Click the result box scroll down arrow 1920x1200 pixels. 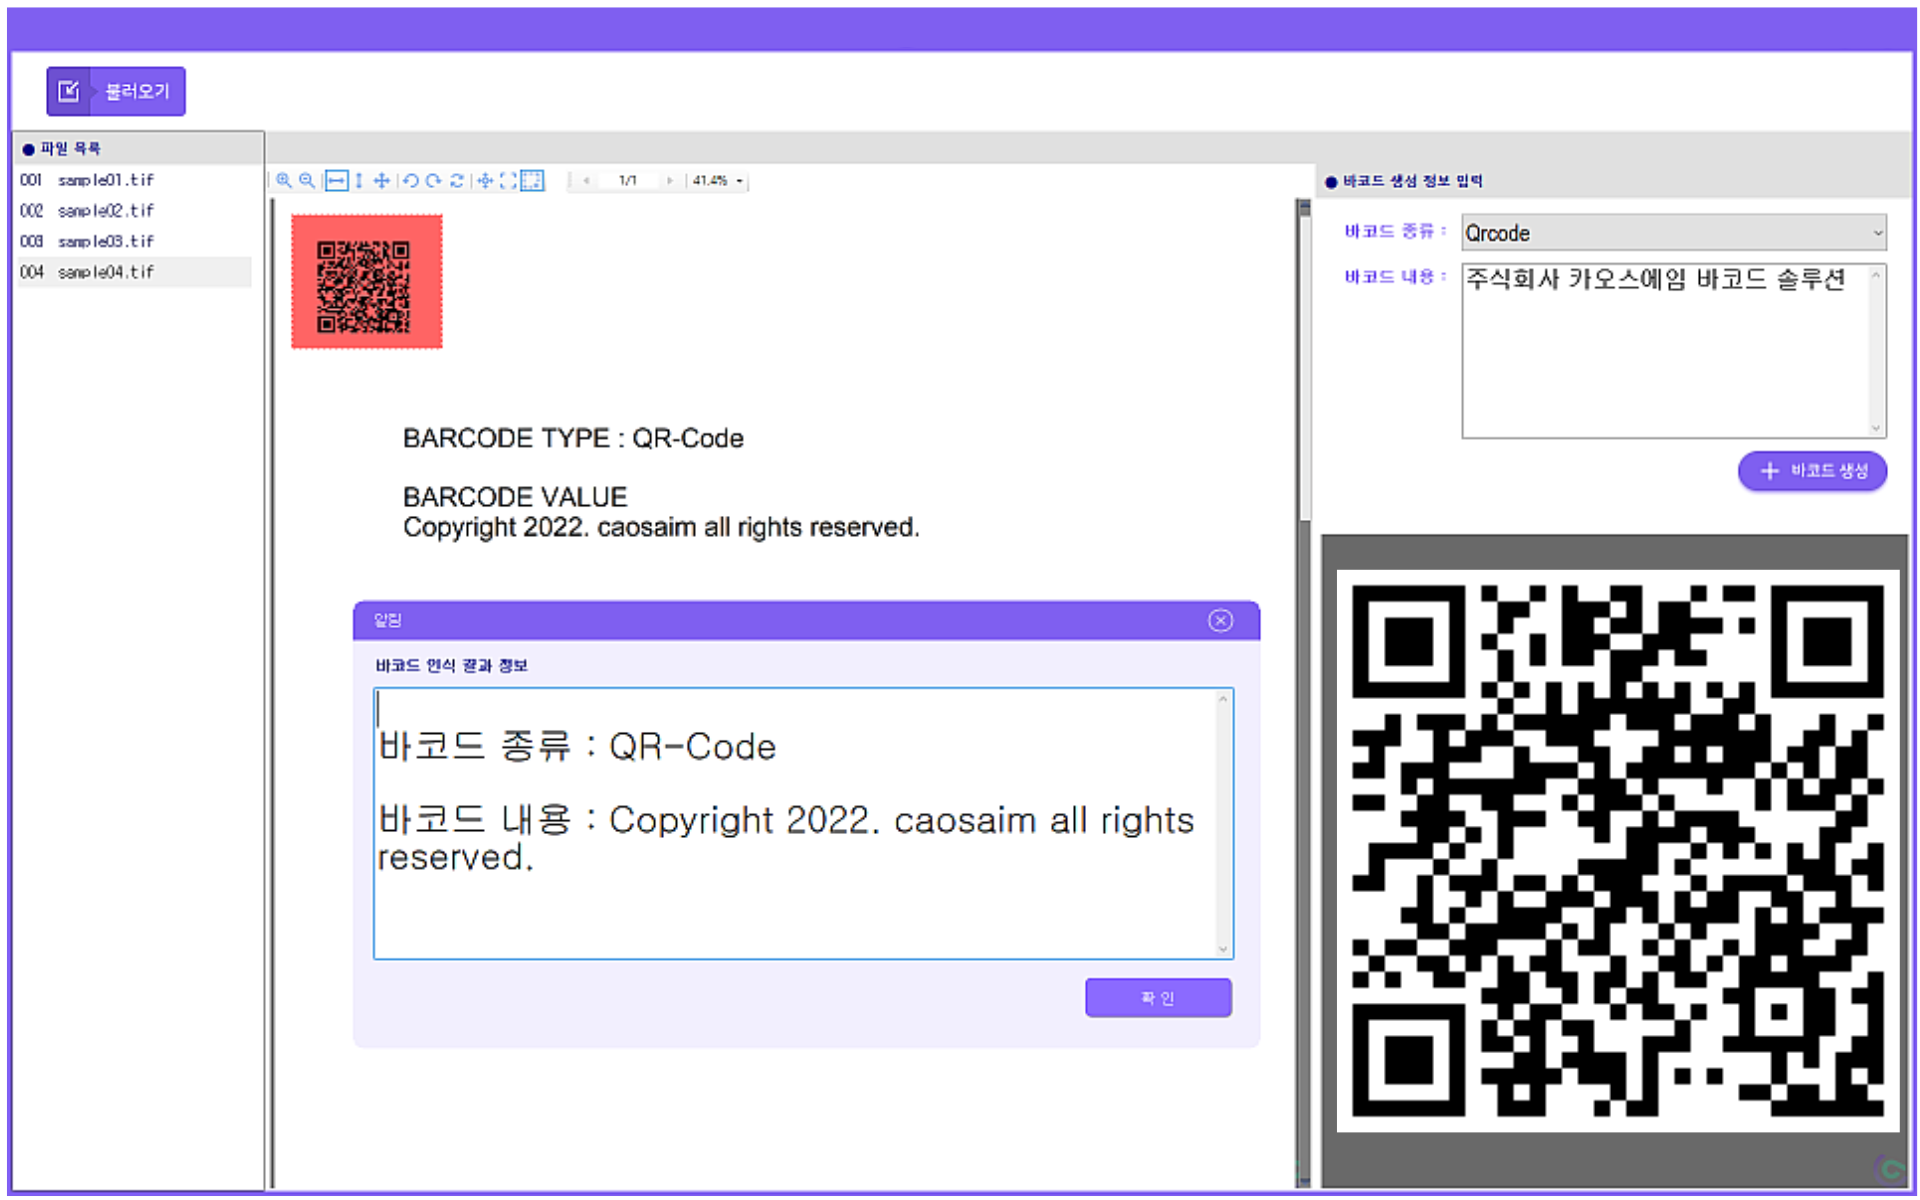[1223, 948]
